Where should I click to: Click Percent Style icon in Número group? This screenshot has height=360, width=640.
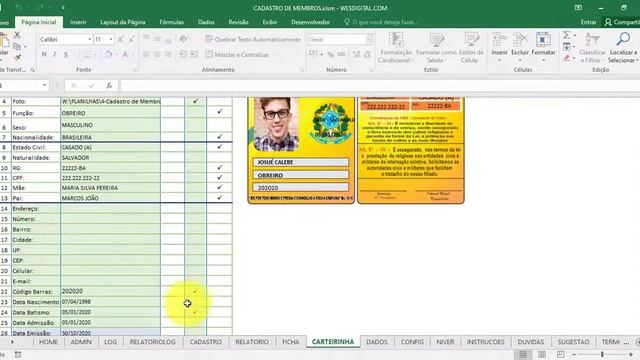coord(331,54)
